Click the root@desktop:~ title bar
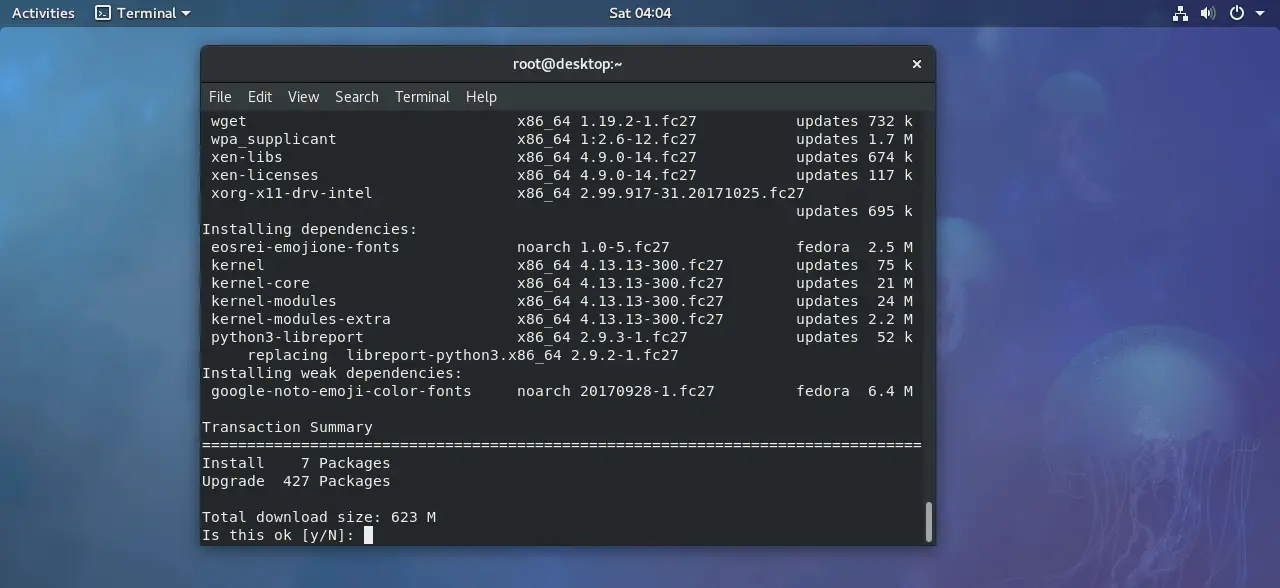 [567, 63]
